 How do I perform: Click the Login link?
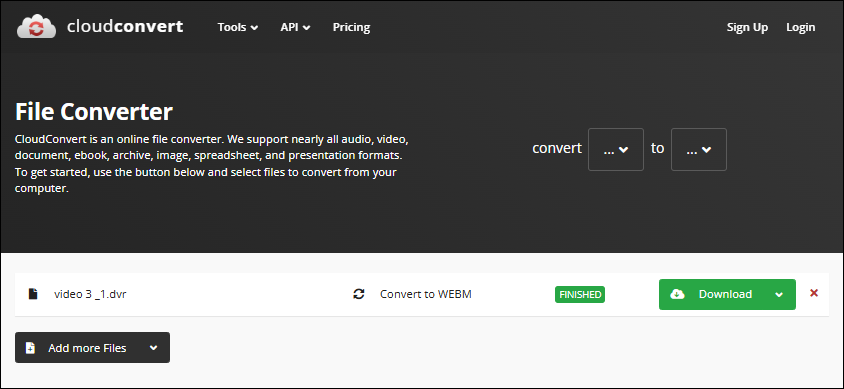[x=800, y=27]
